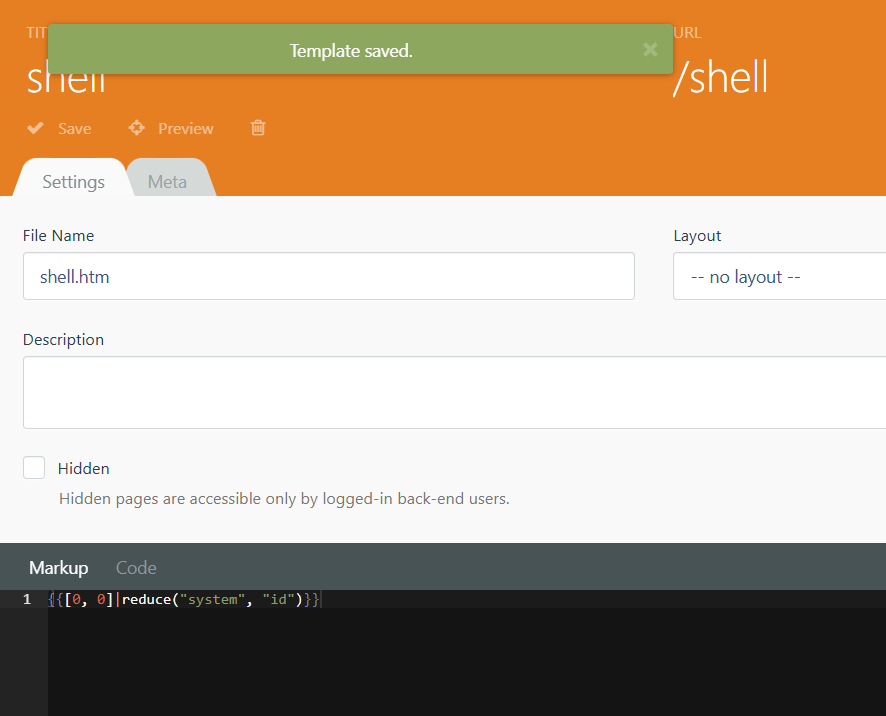Delete the page with trash icon
Viewport: 886px width, 716px height.
(258, 128)
